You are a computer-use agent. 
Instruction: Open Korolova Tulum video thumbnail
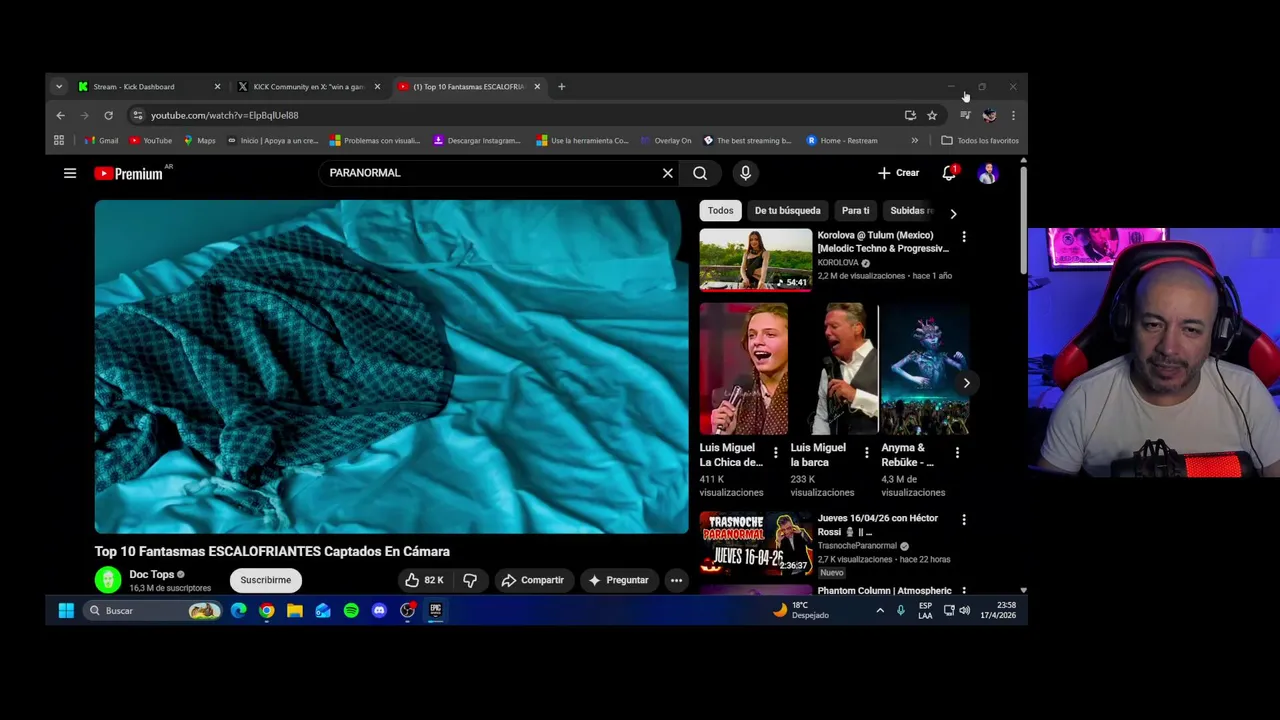coord(756,260)
